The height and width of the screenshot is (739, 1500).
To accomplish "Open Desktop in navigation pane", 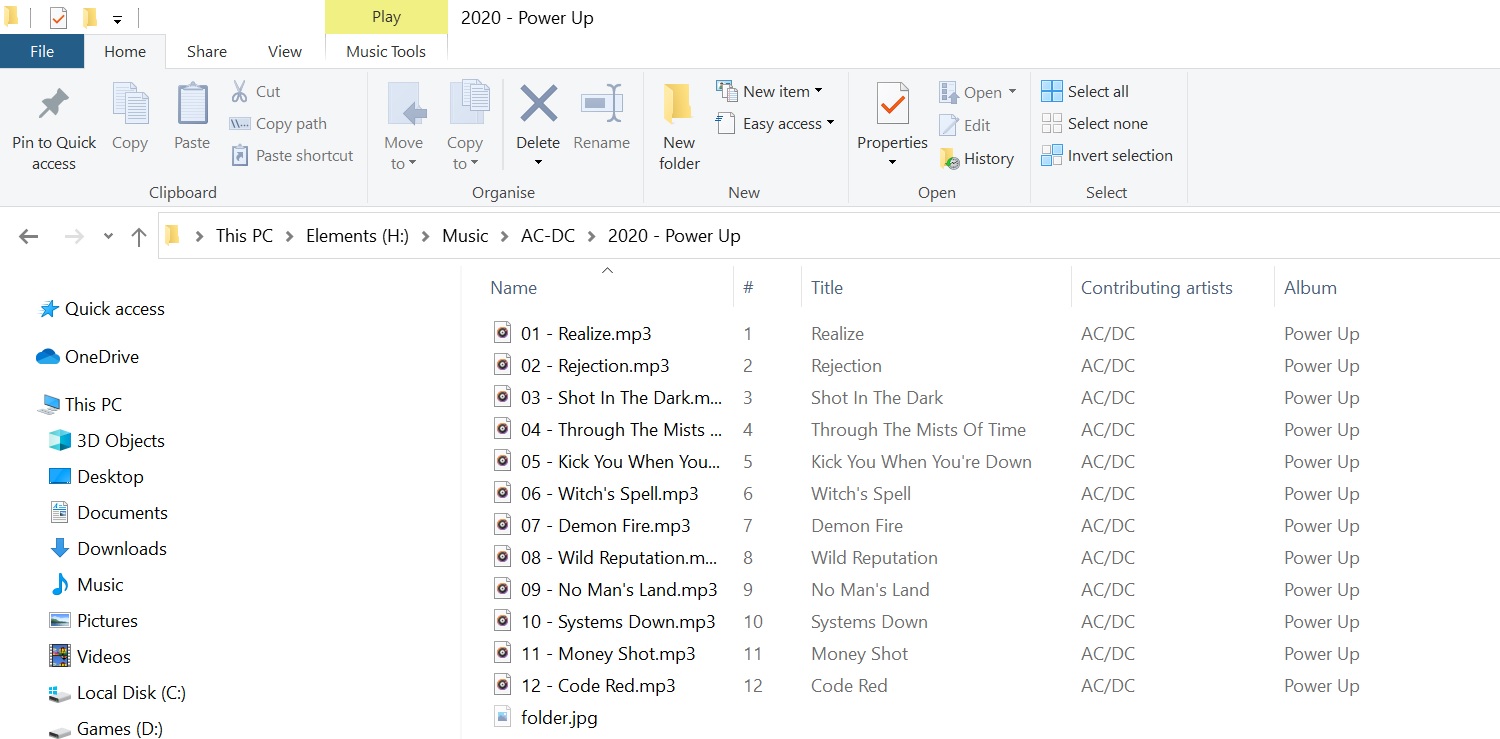I will 96,477.
